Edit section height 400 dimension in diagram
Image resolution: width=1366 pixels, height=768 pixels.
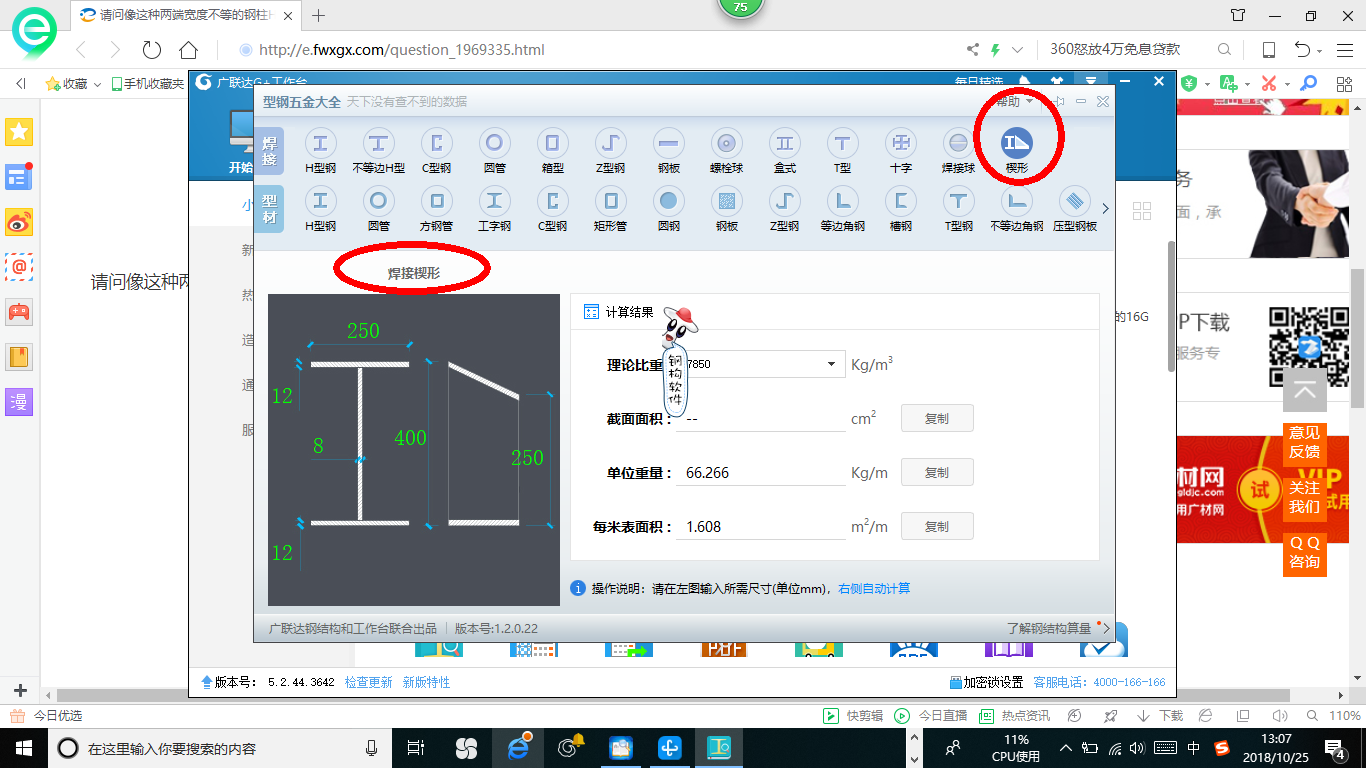pyautogui.click(x=410, y=438)
